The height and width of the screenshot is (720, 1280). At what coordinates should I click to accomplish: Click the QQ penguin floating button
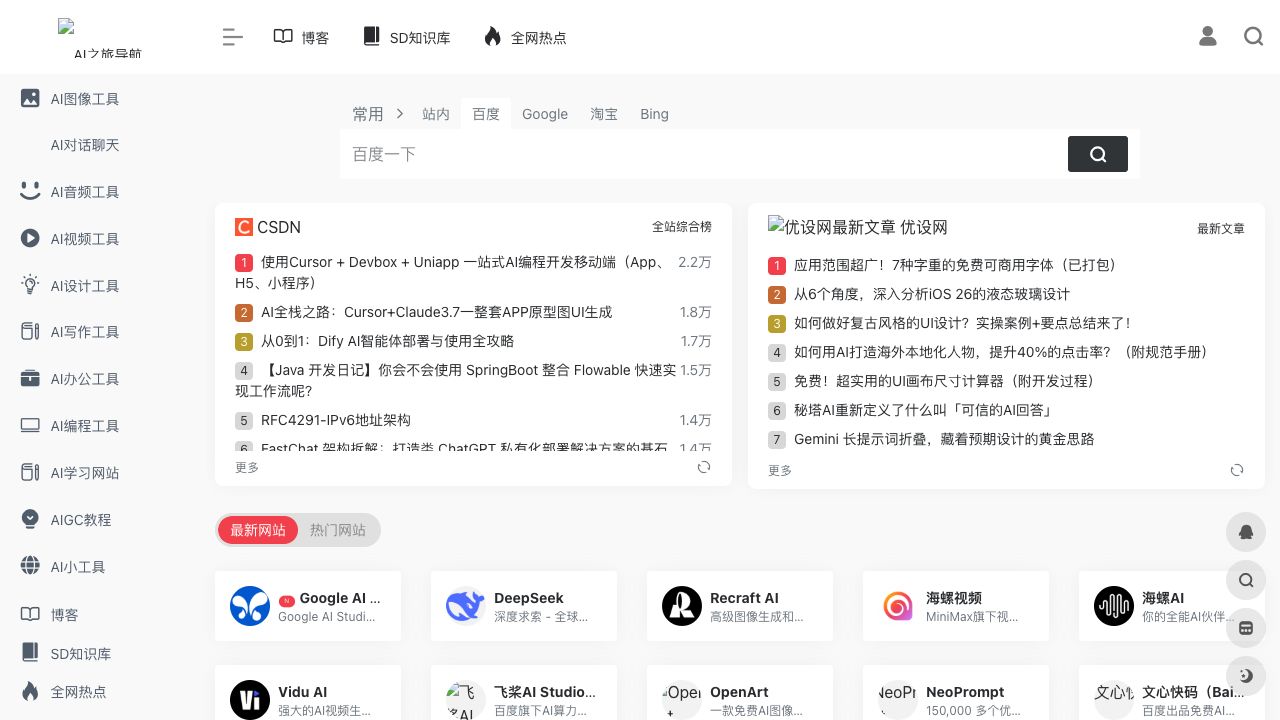pyautogui.click(x=1246, y=532)
